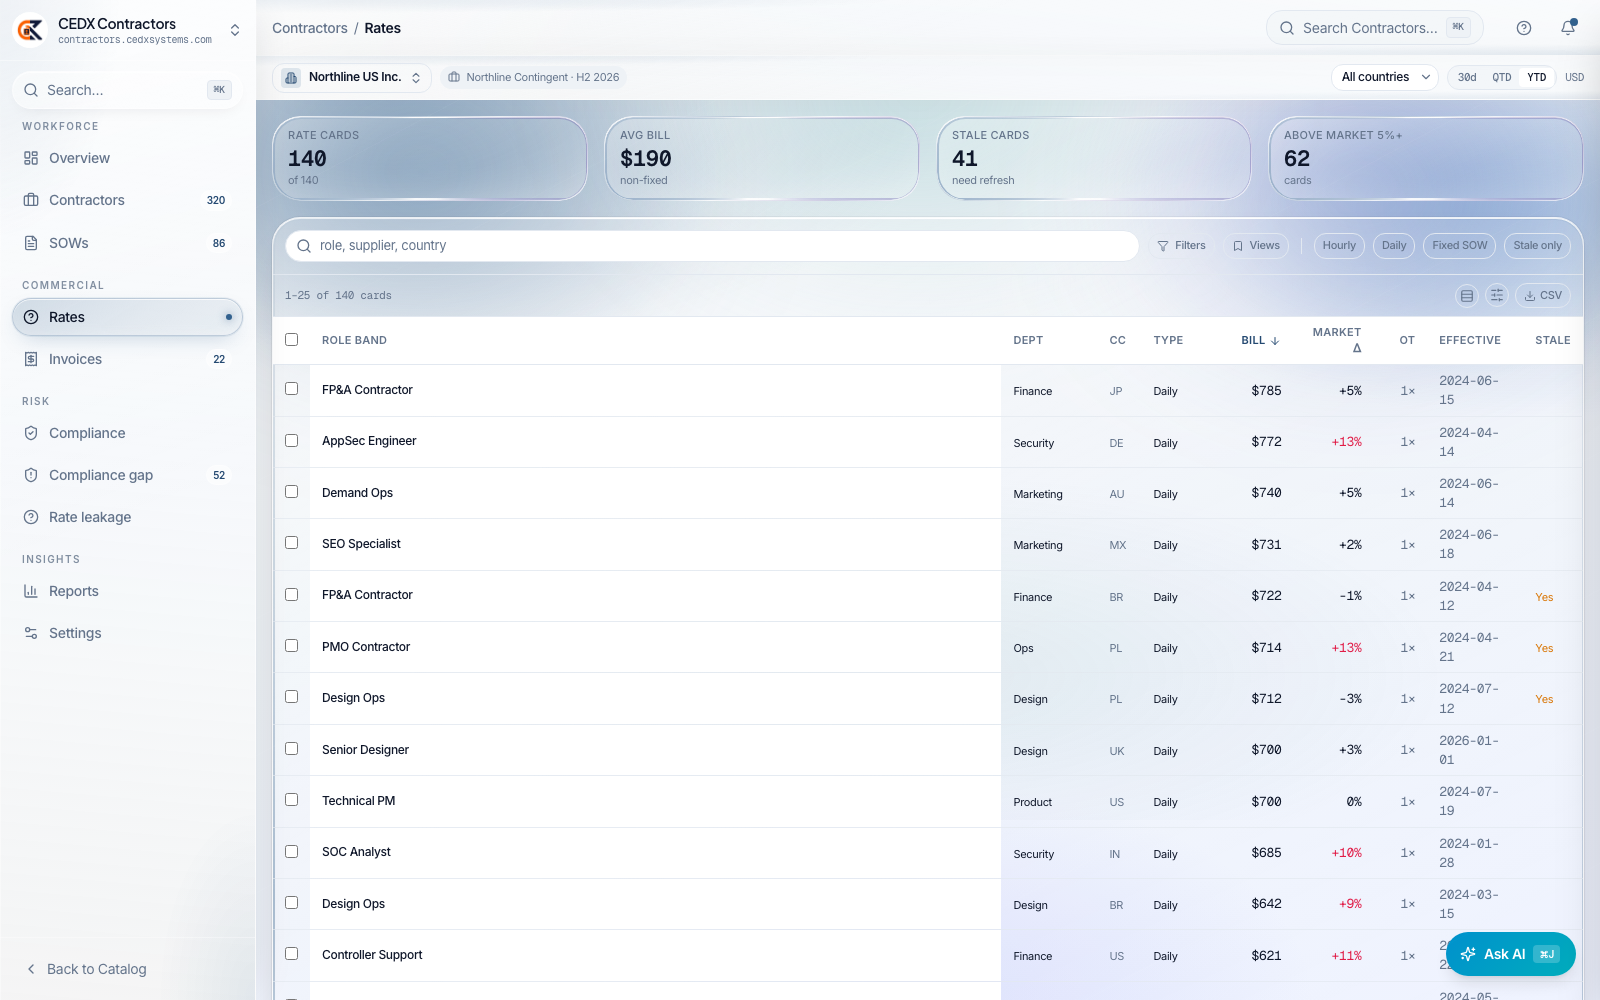Click the bookmark icon on Views
1600x1000 pixels.
(x=1238, y=246)
